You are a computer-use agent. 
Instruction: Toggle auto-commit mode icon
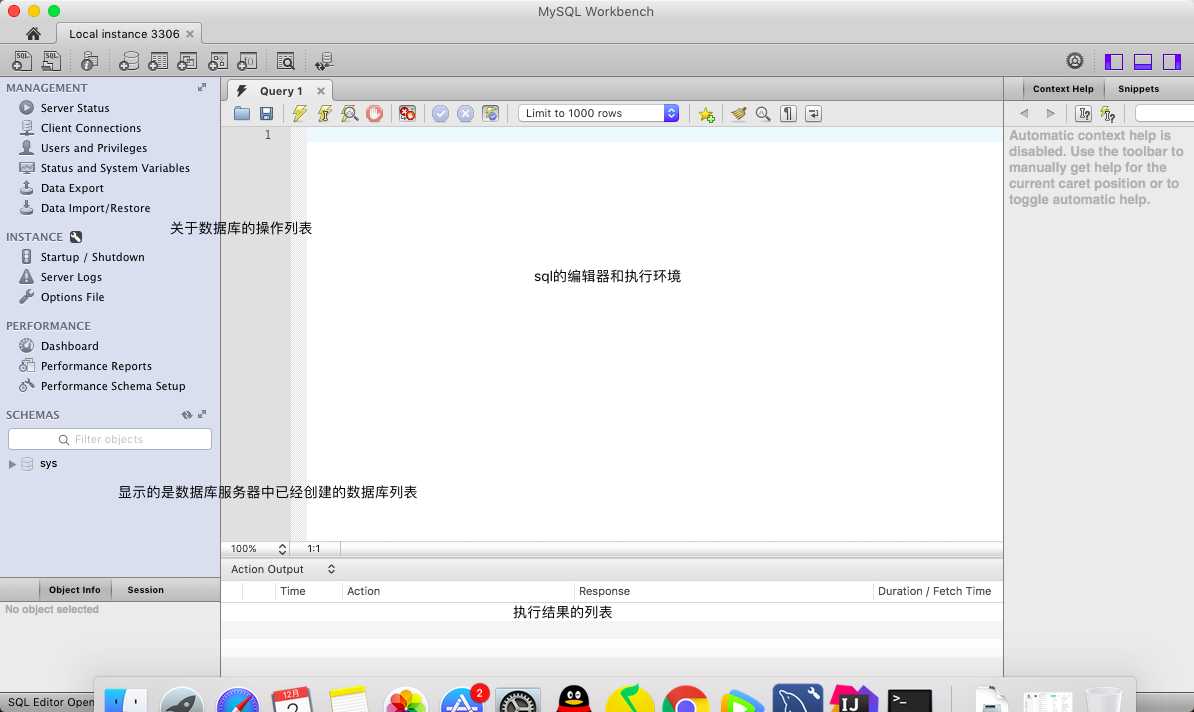point(490,113)
